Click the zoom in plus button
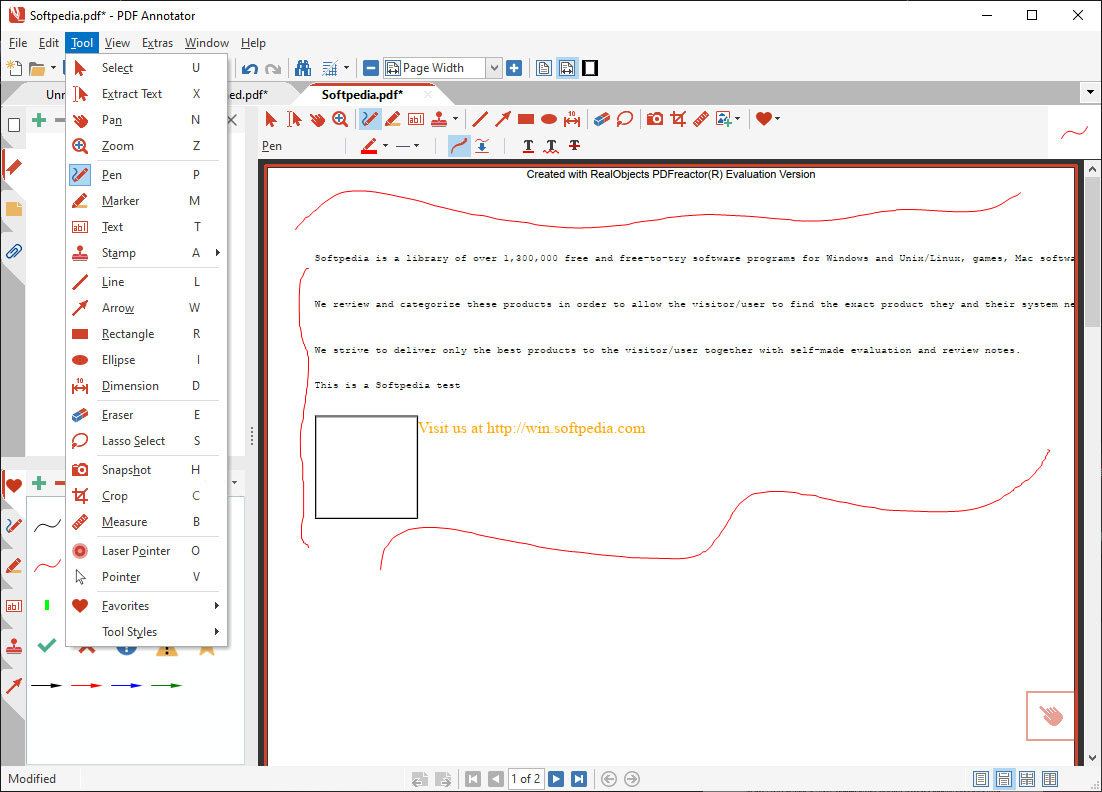1102x792 pixels. 514,68
